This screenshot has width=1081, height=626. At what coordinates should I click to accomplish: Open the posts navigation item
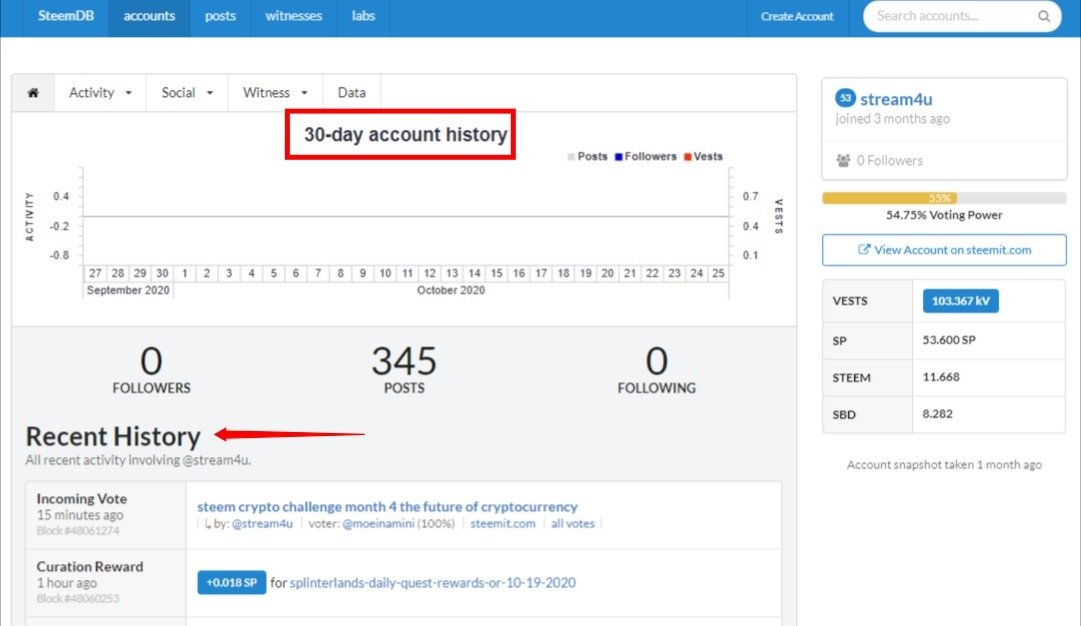(x=220, y=16)
